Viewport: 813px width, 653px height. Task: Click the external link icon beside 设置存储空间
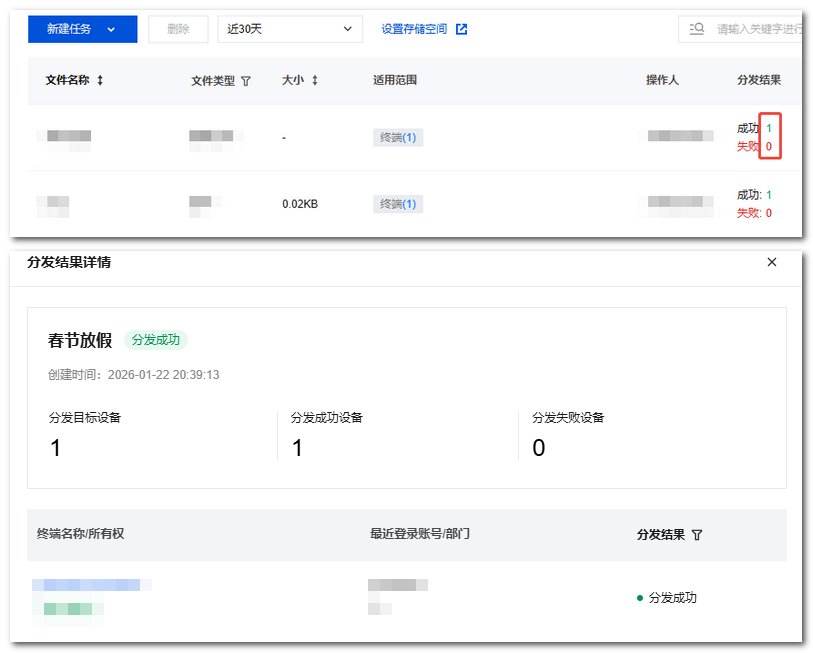tap(461, 29)
